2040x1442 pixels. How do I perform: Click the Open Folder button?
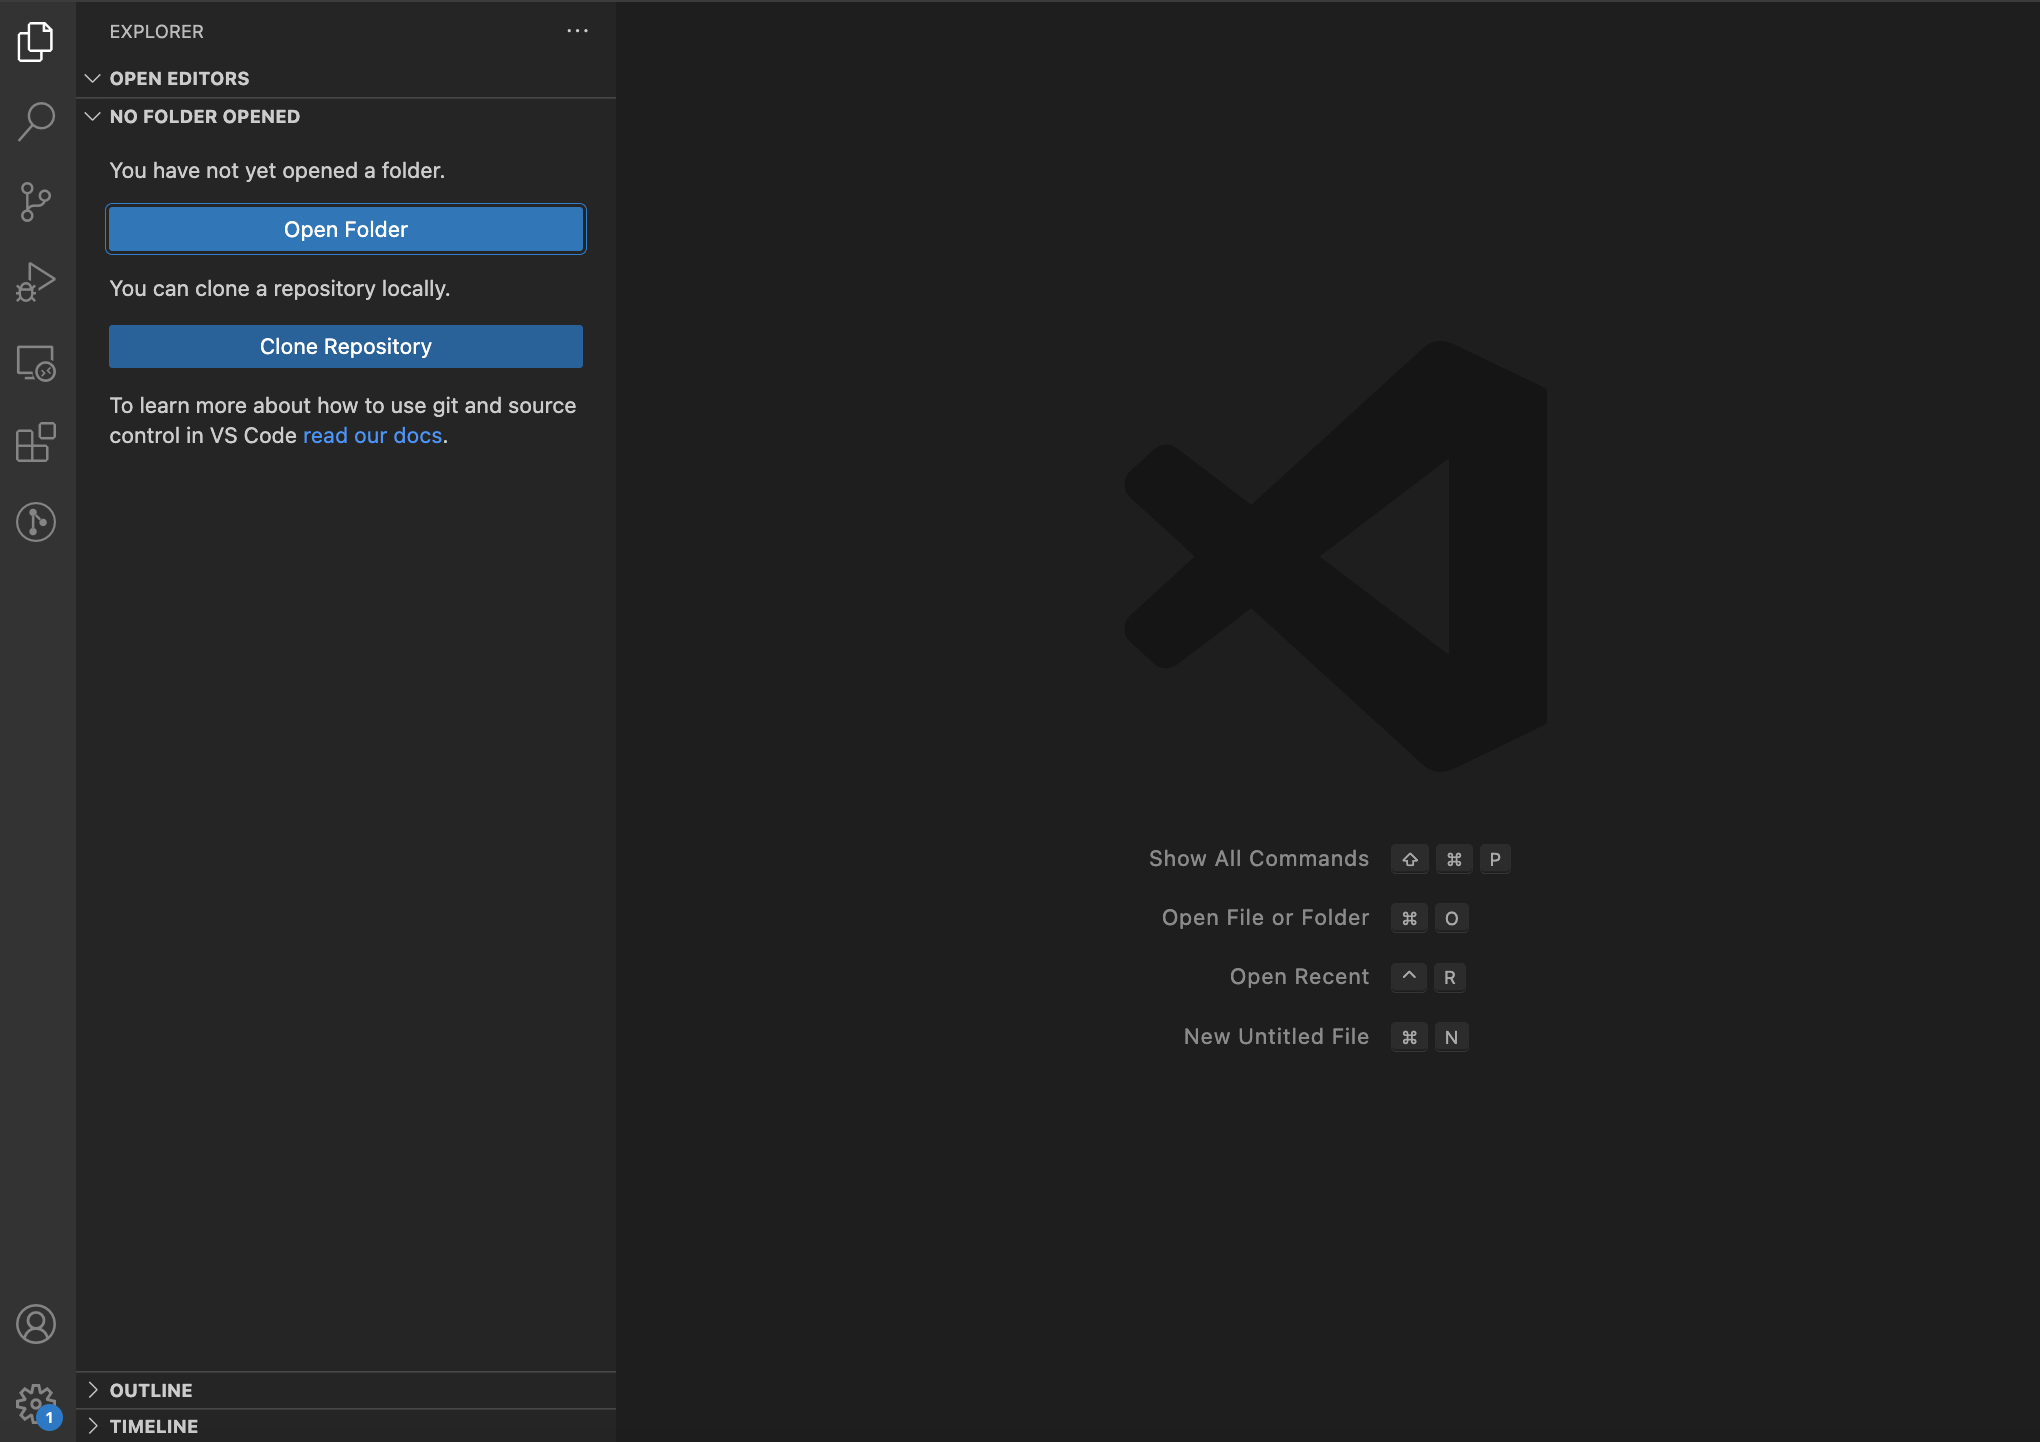point(346,229)
